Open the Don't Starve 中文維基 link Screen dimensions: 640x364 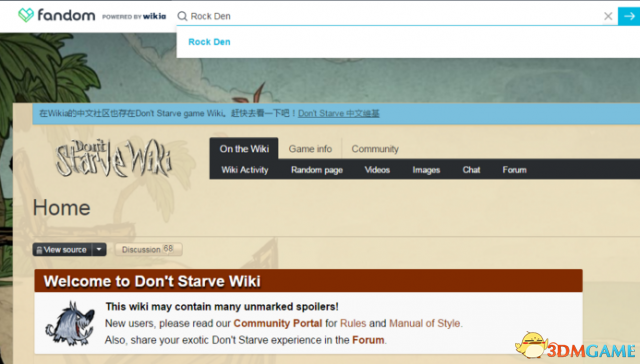click(x=338, y=113)
